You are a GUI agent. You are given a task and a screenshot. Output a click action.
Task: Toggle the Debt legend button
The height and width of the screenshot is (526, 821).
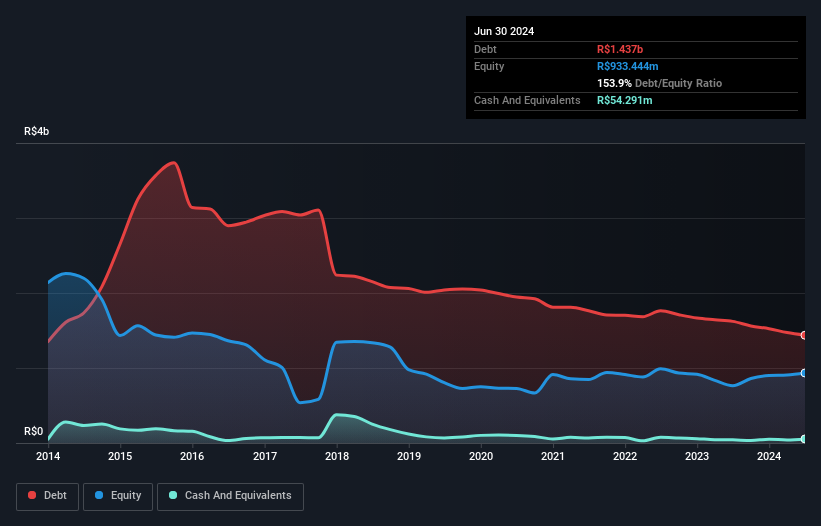pyautogui.click(x=48, y=496)
